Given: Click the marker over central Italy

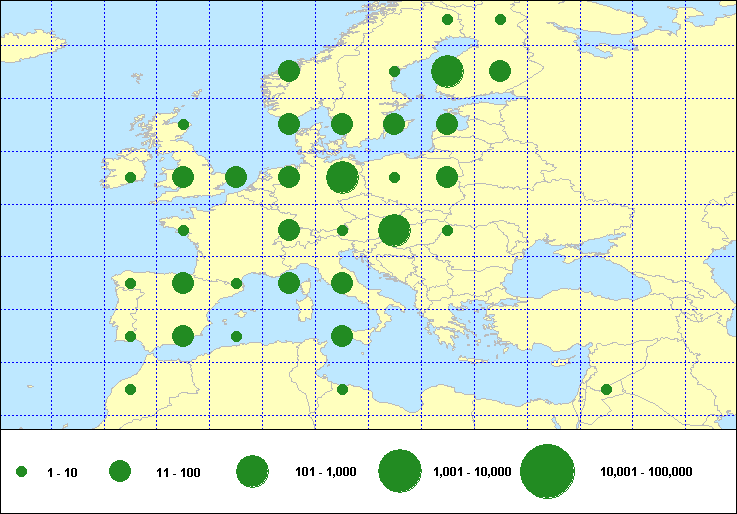Looking at the screenshot, I should click(342, 283).
